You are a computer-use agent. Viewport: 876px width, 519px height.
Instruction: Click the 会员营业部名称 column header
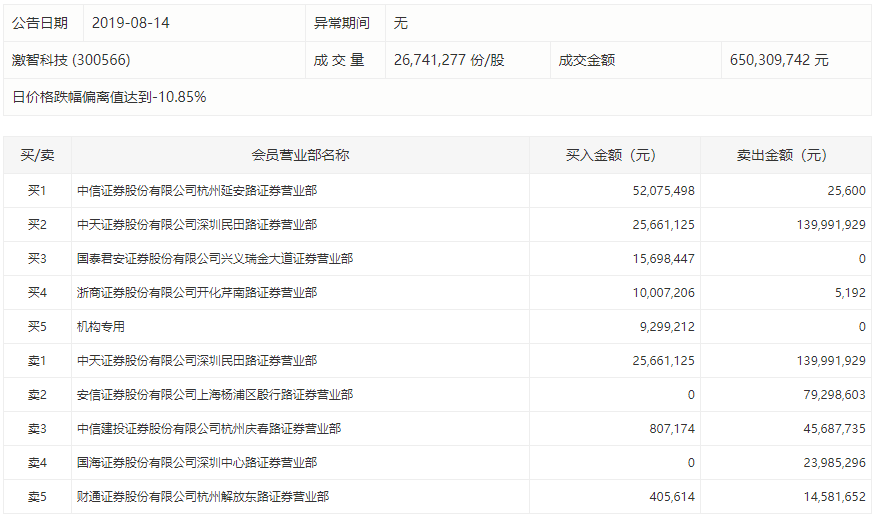(x=300, y=155)
